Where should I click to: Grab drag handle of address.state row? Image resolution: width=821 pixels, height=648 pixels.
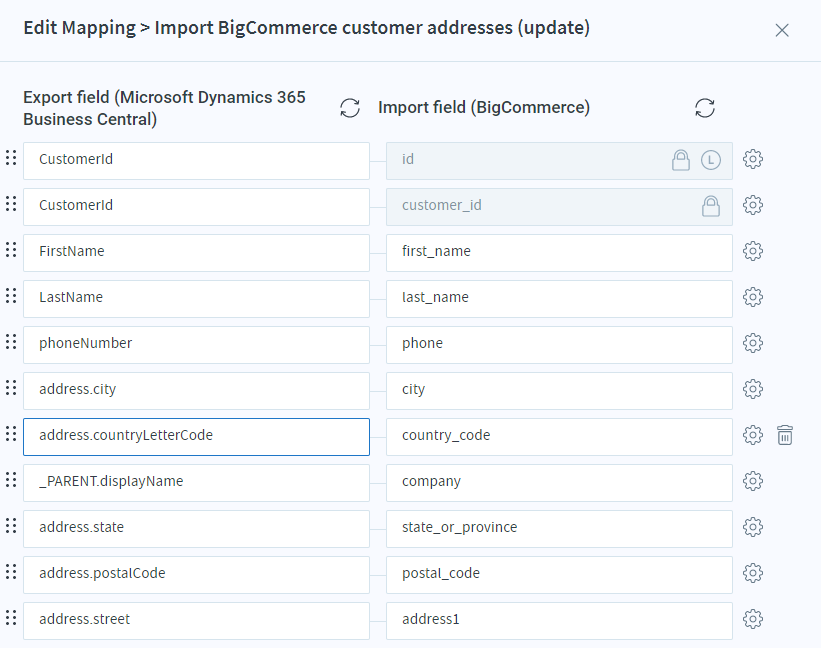(11, 526)
